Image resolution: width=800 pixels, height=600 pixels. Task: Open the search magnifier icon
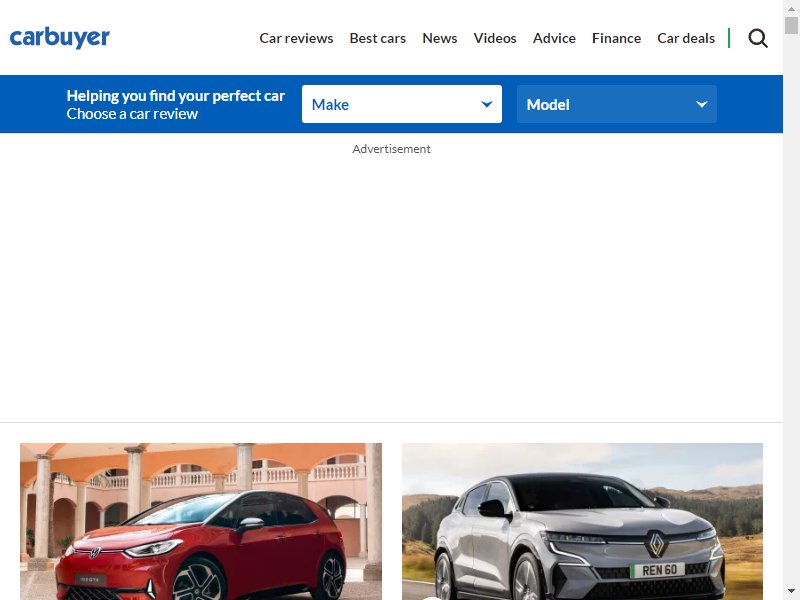pos(758,38)
